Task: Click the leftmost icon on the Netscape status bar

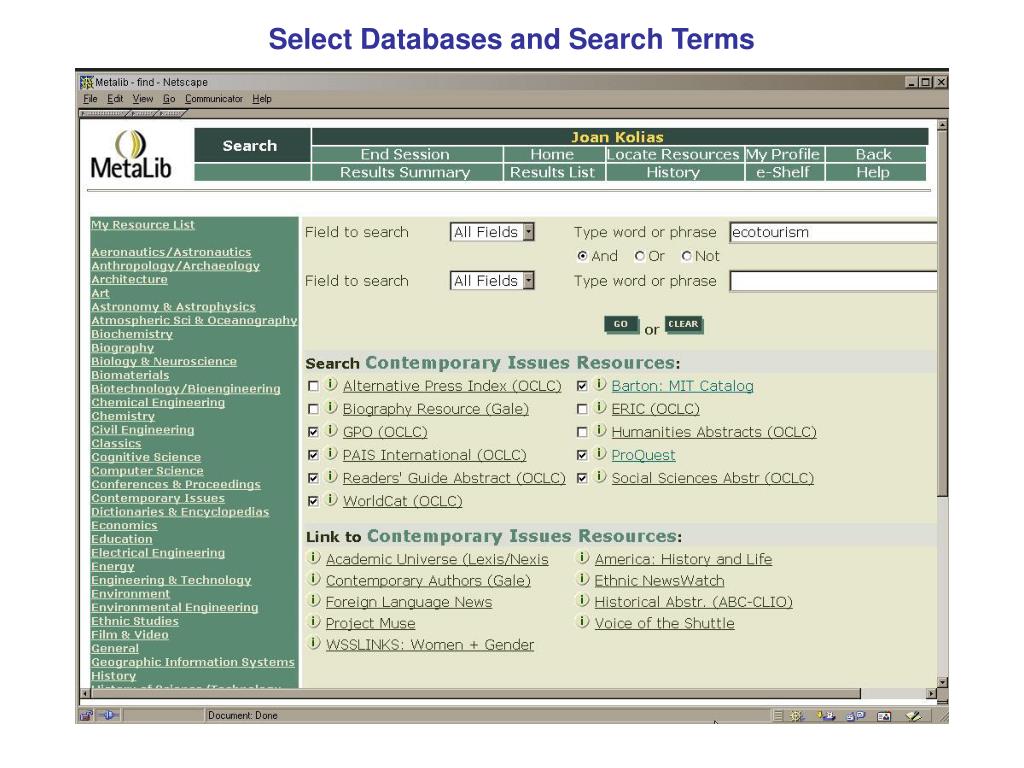Action: point(86,715)
